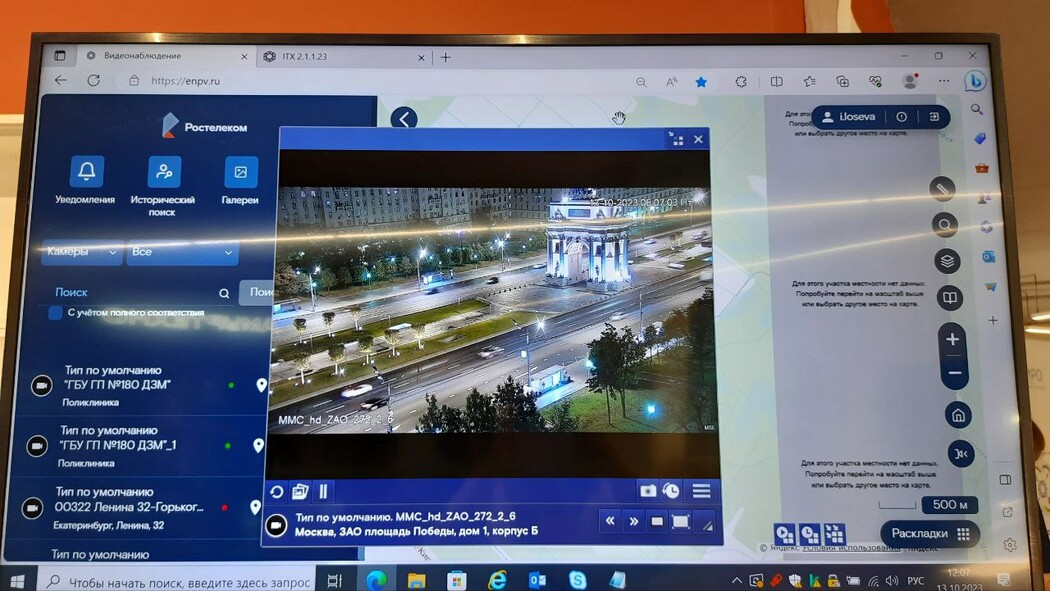This screenshot has height=591, width=1050.
Task: Switch to small video frame size
Action: [x=657, y=521]
